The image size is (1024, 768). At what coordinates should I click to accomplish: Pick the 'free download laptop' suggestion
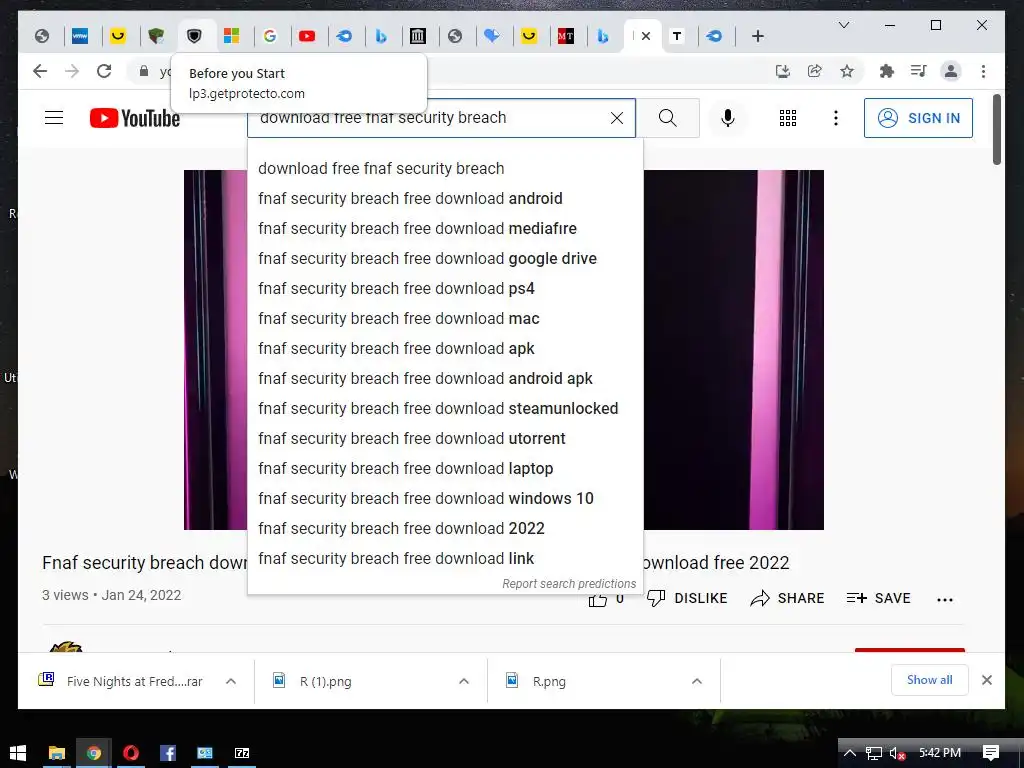pos(445,469)
